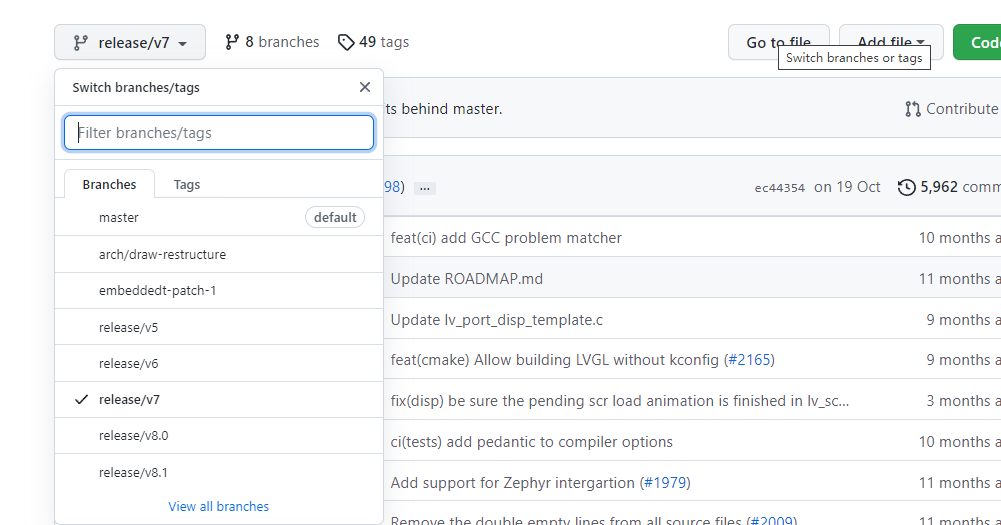Close the Switch branches/tags popup

pyautogui.click(x=365, y=87)
